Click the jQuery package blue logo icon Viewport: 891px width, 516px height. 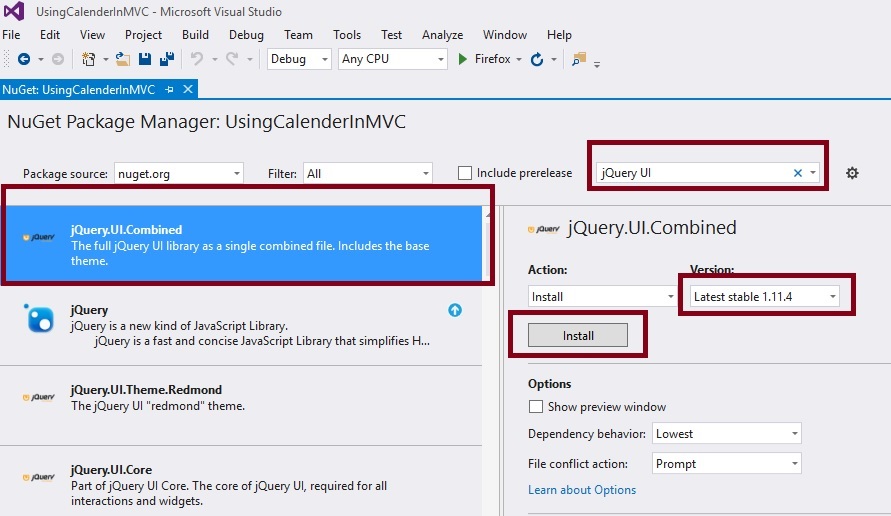[40, 318]
